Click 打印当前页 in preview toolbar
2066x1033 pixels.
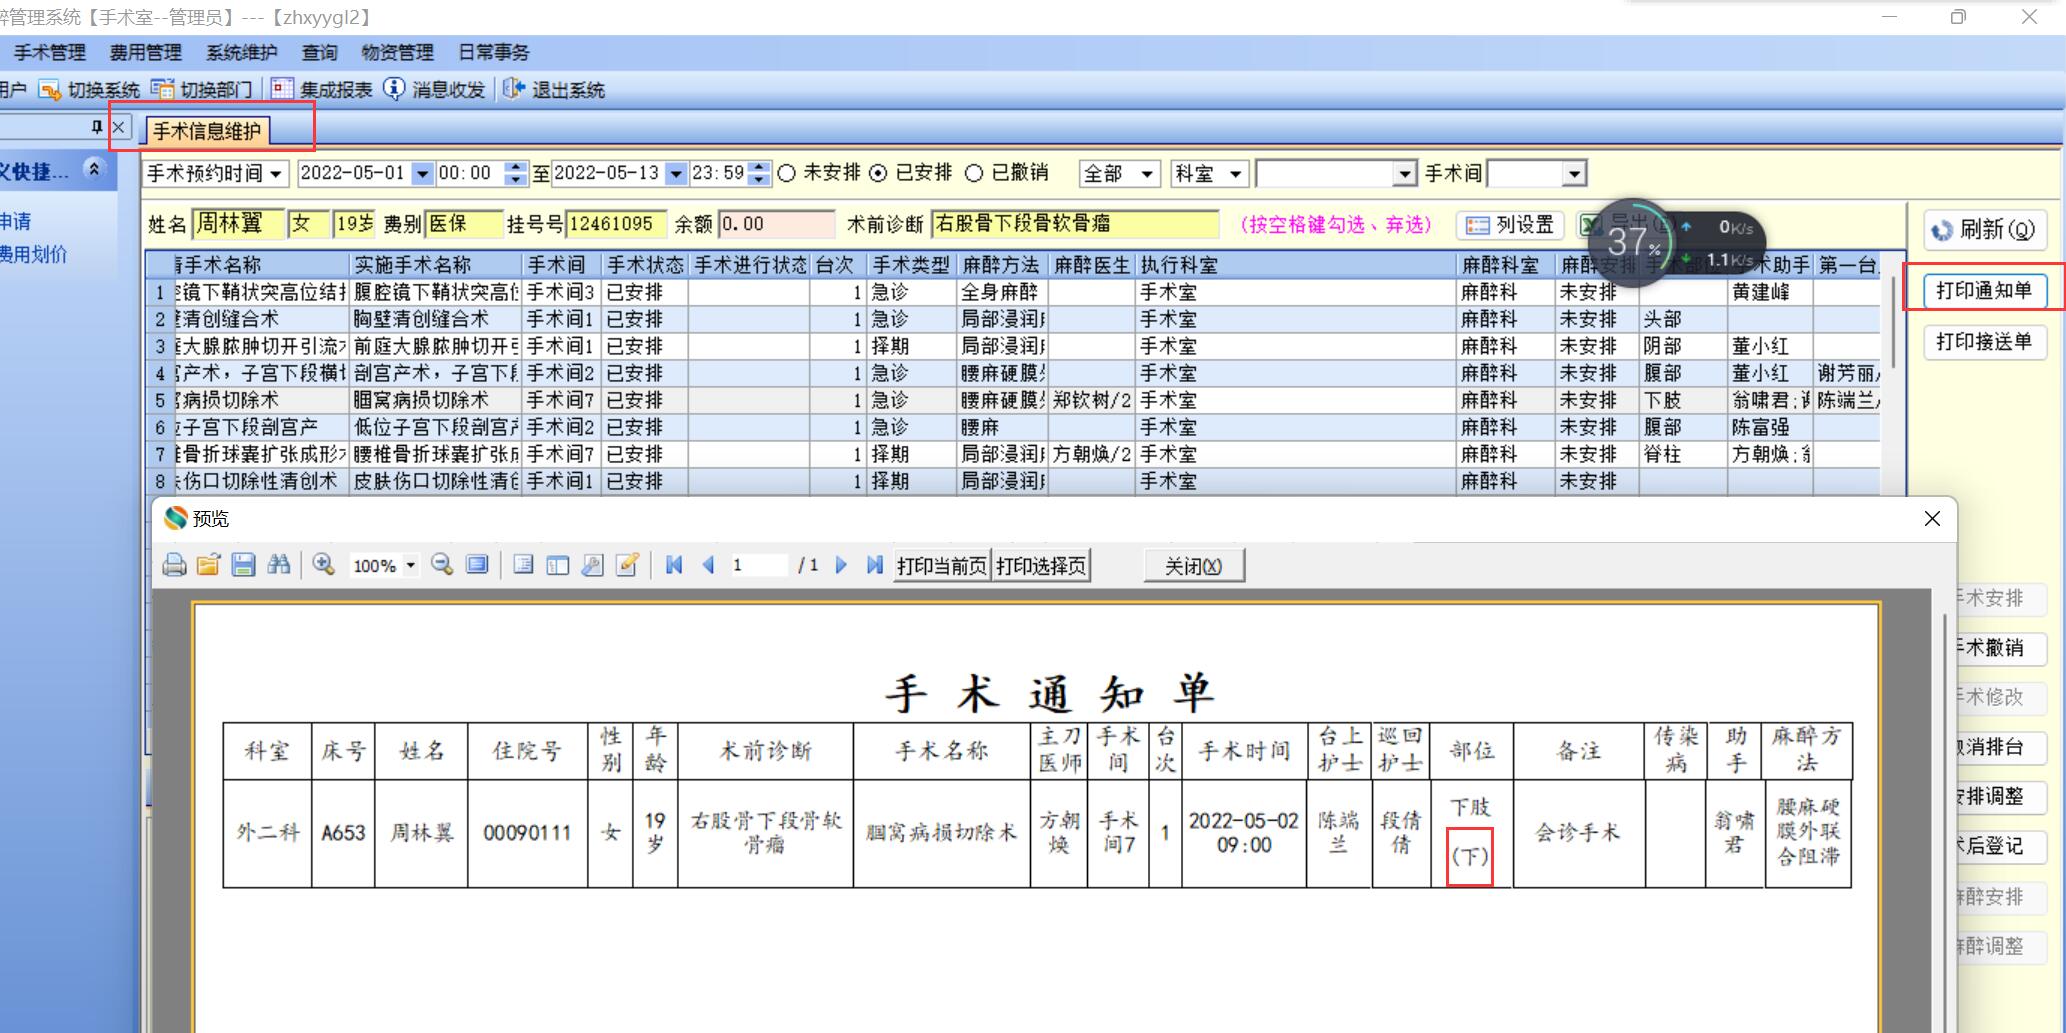tap(941, 566)
